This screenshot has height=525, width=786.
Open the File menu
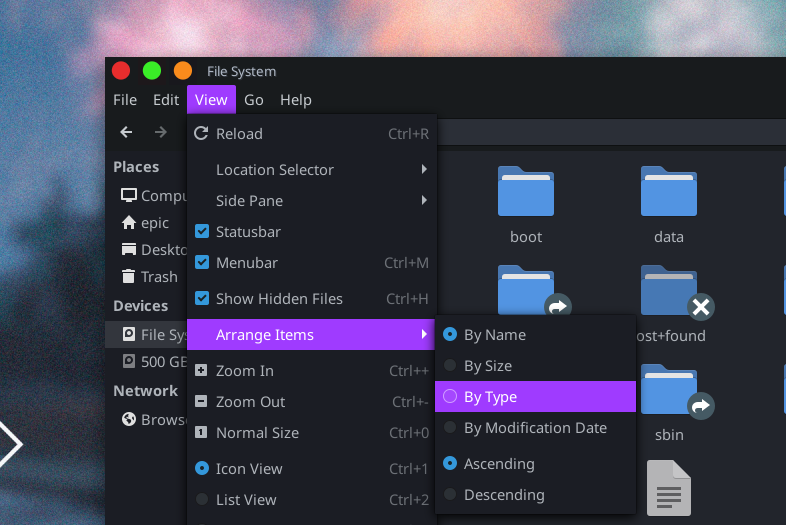click(125, 100)
